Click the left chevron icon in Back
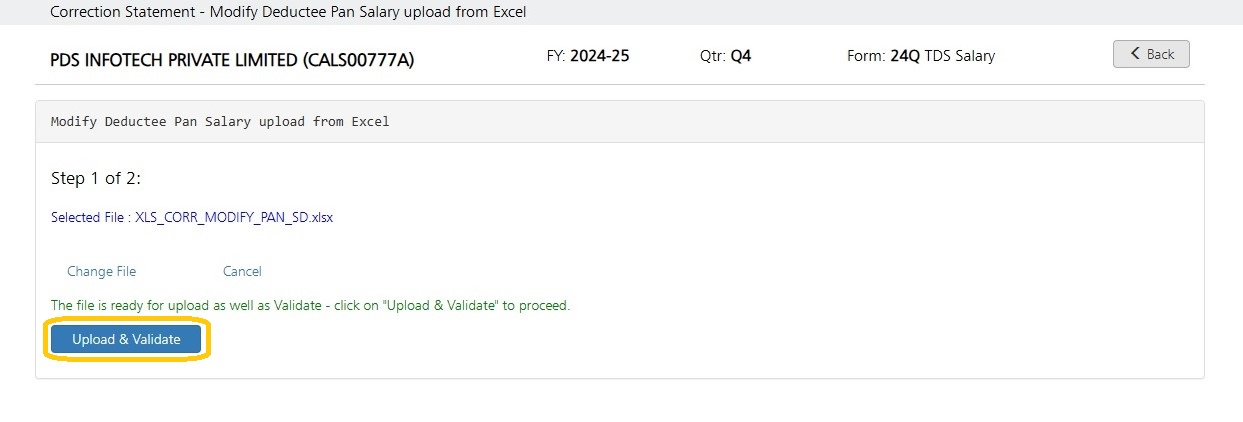 pyautogui.click(x=1135, y=54)
